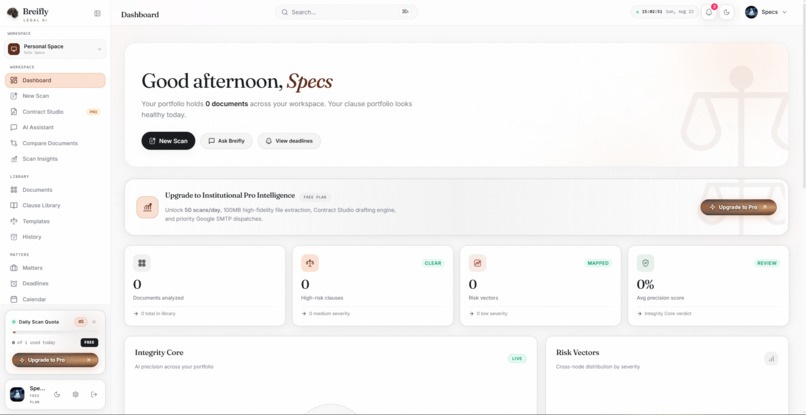Click '0 medium severity' text
The height and width of the screenshot is (415, 806).
329,313
